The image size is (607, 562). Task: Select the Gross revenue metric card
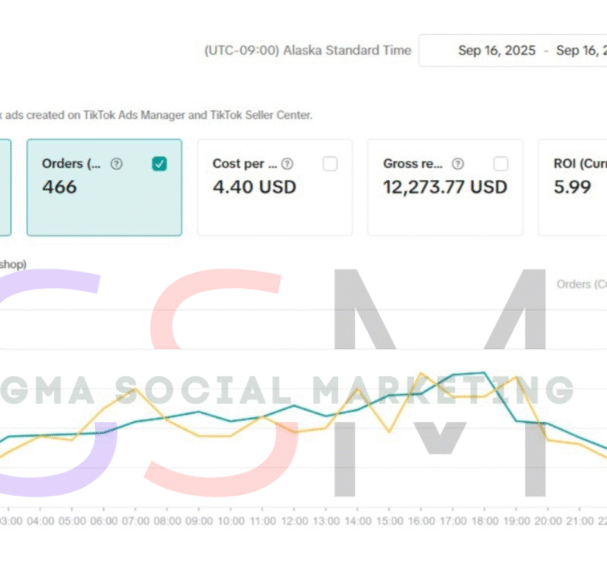pyautogui.click(x=445, y=187)
